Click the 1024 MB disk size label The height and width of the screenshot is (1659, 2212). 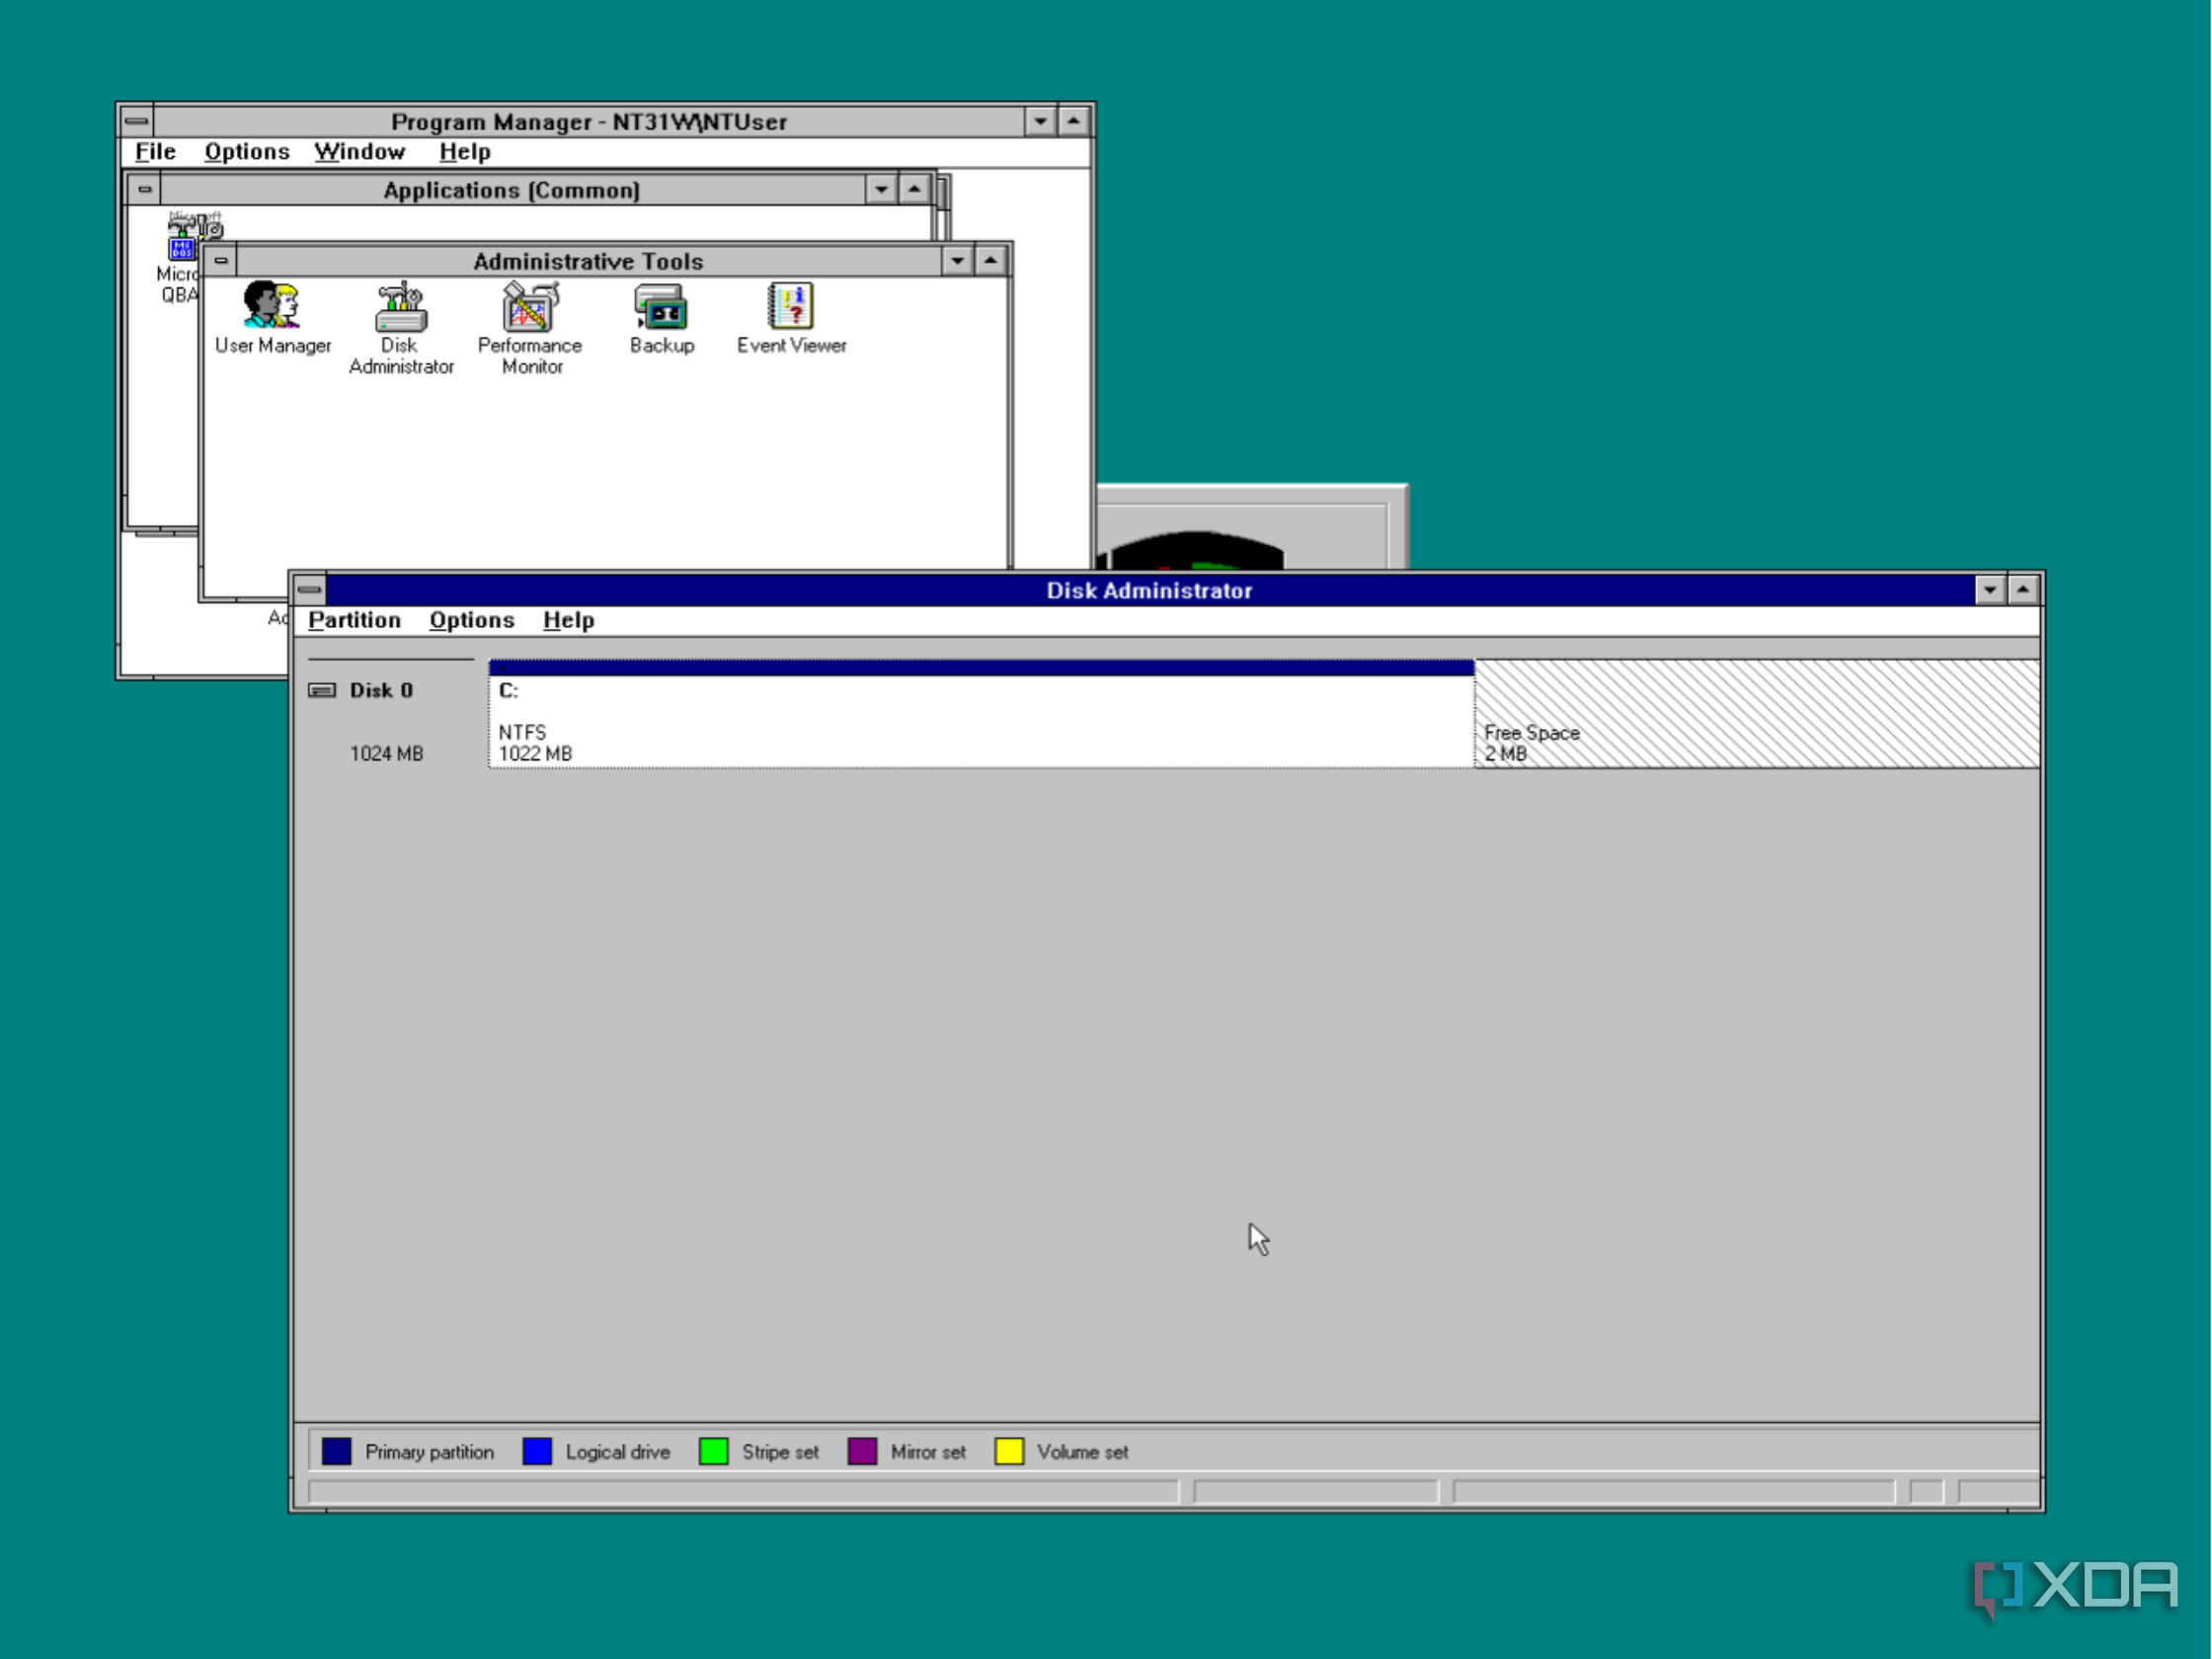click(386, 754)
